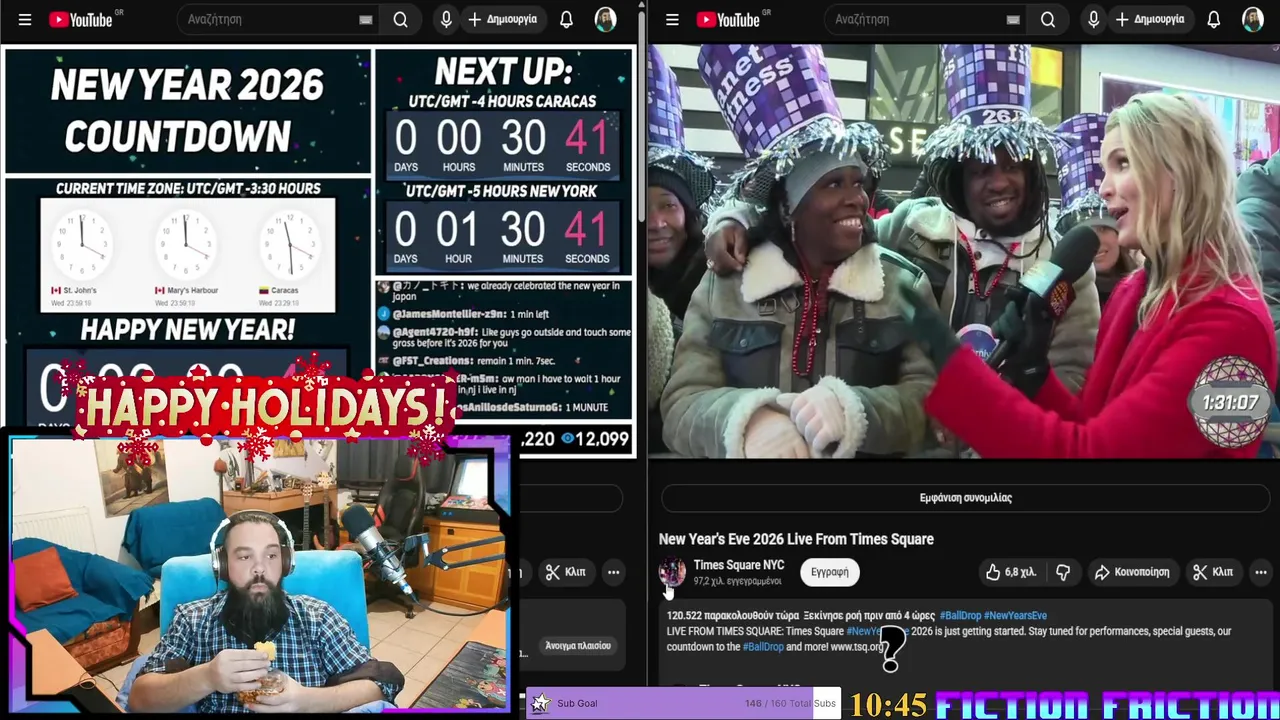
Task: Click Δημιουργία create button in right window
Action: click(1150, 19)
